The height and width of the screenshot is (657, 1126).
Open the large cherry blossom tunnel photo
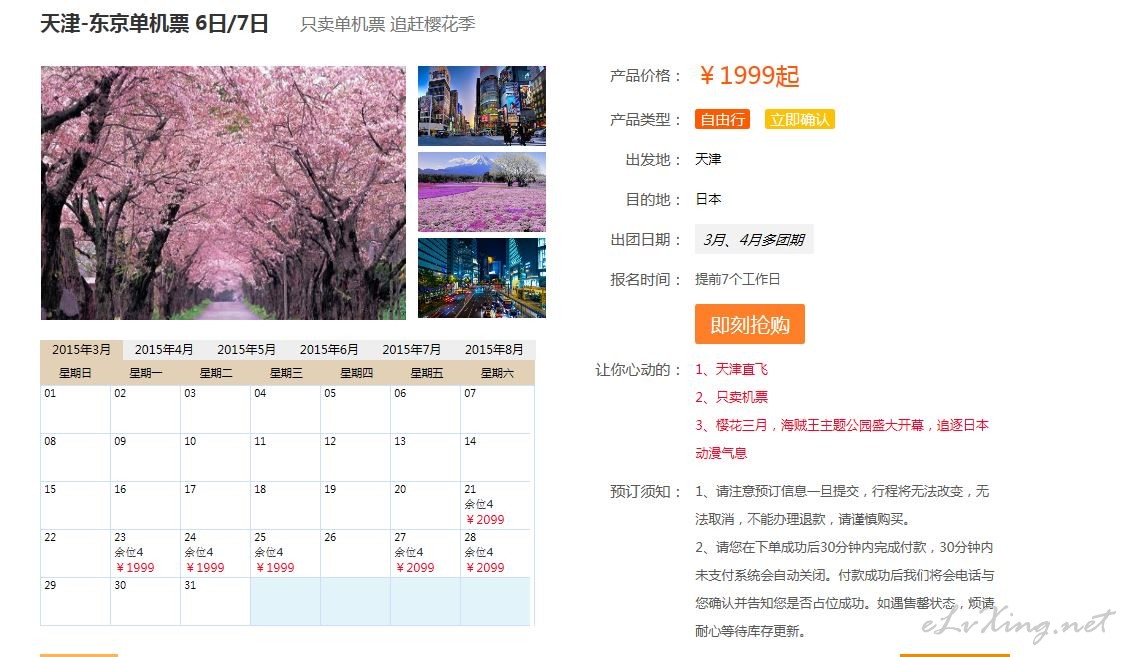(223, 192)
